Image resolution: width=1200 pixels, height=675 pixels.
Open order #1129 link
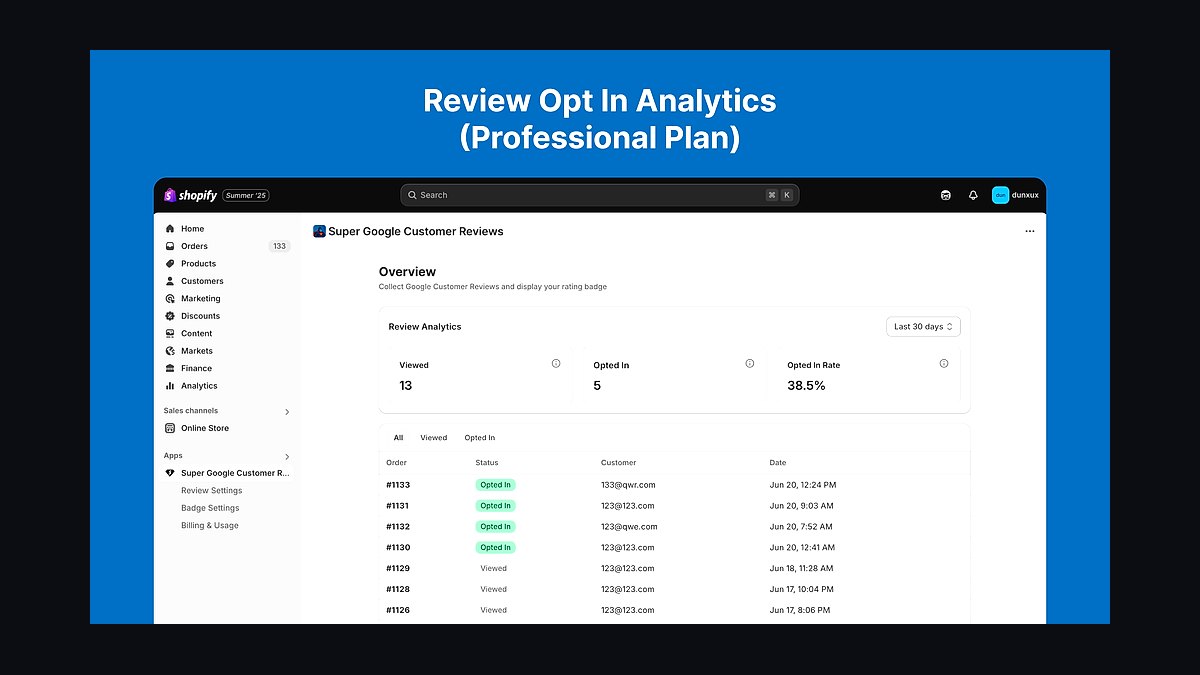(398, 568)
